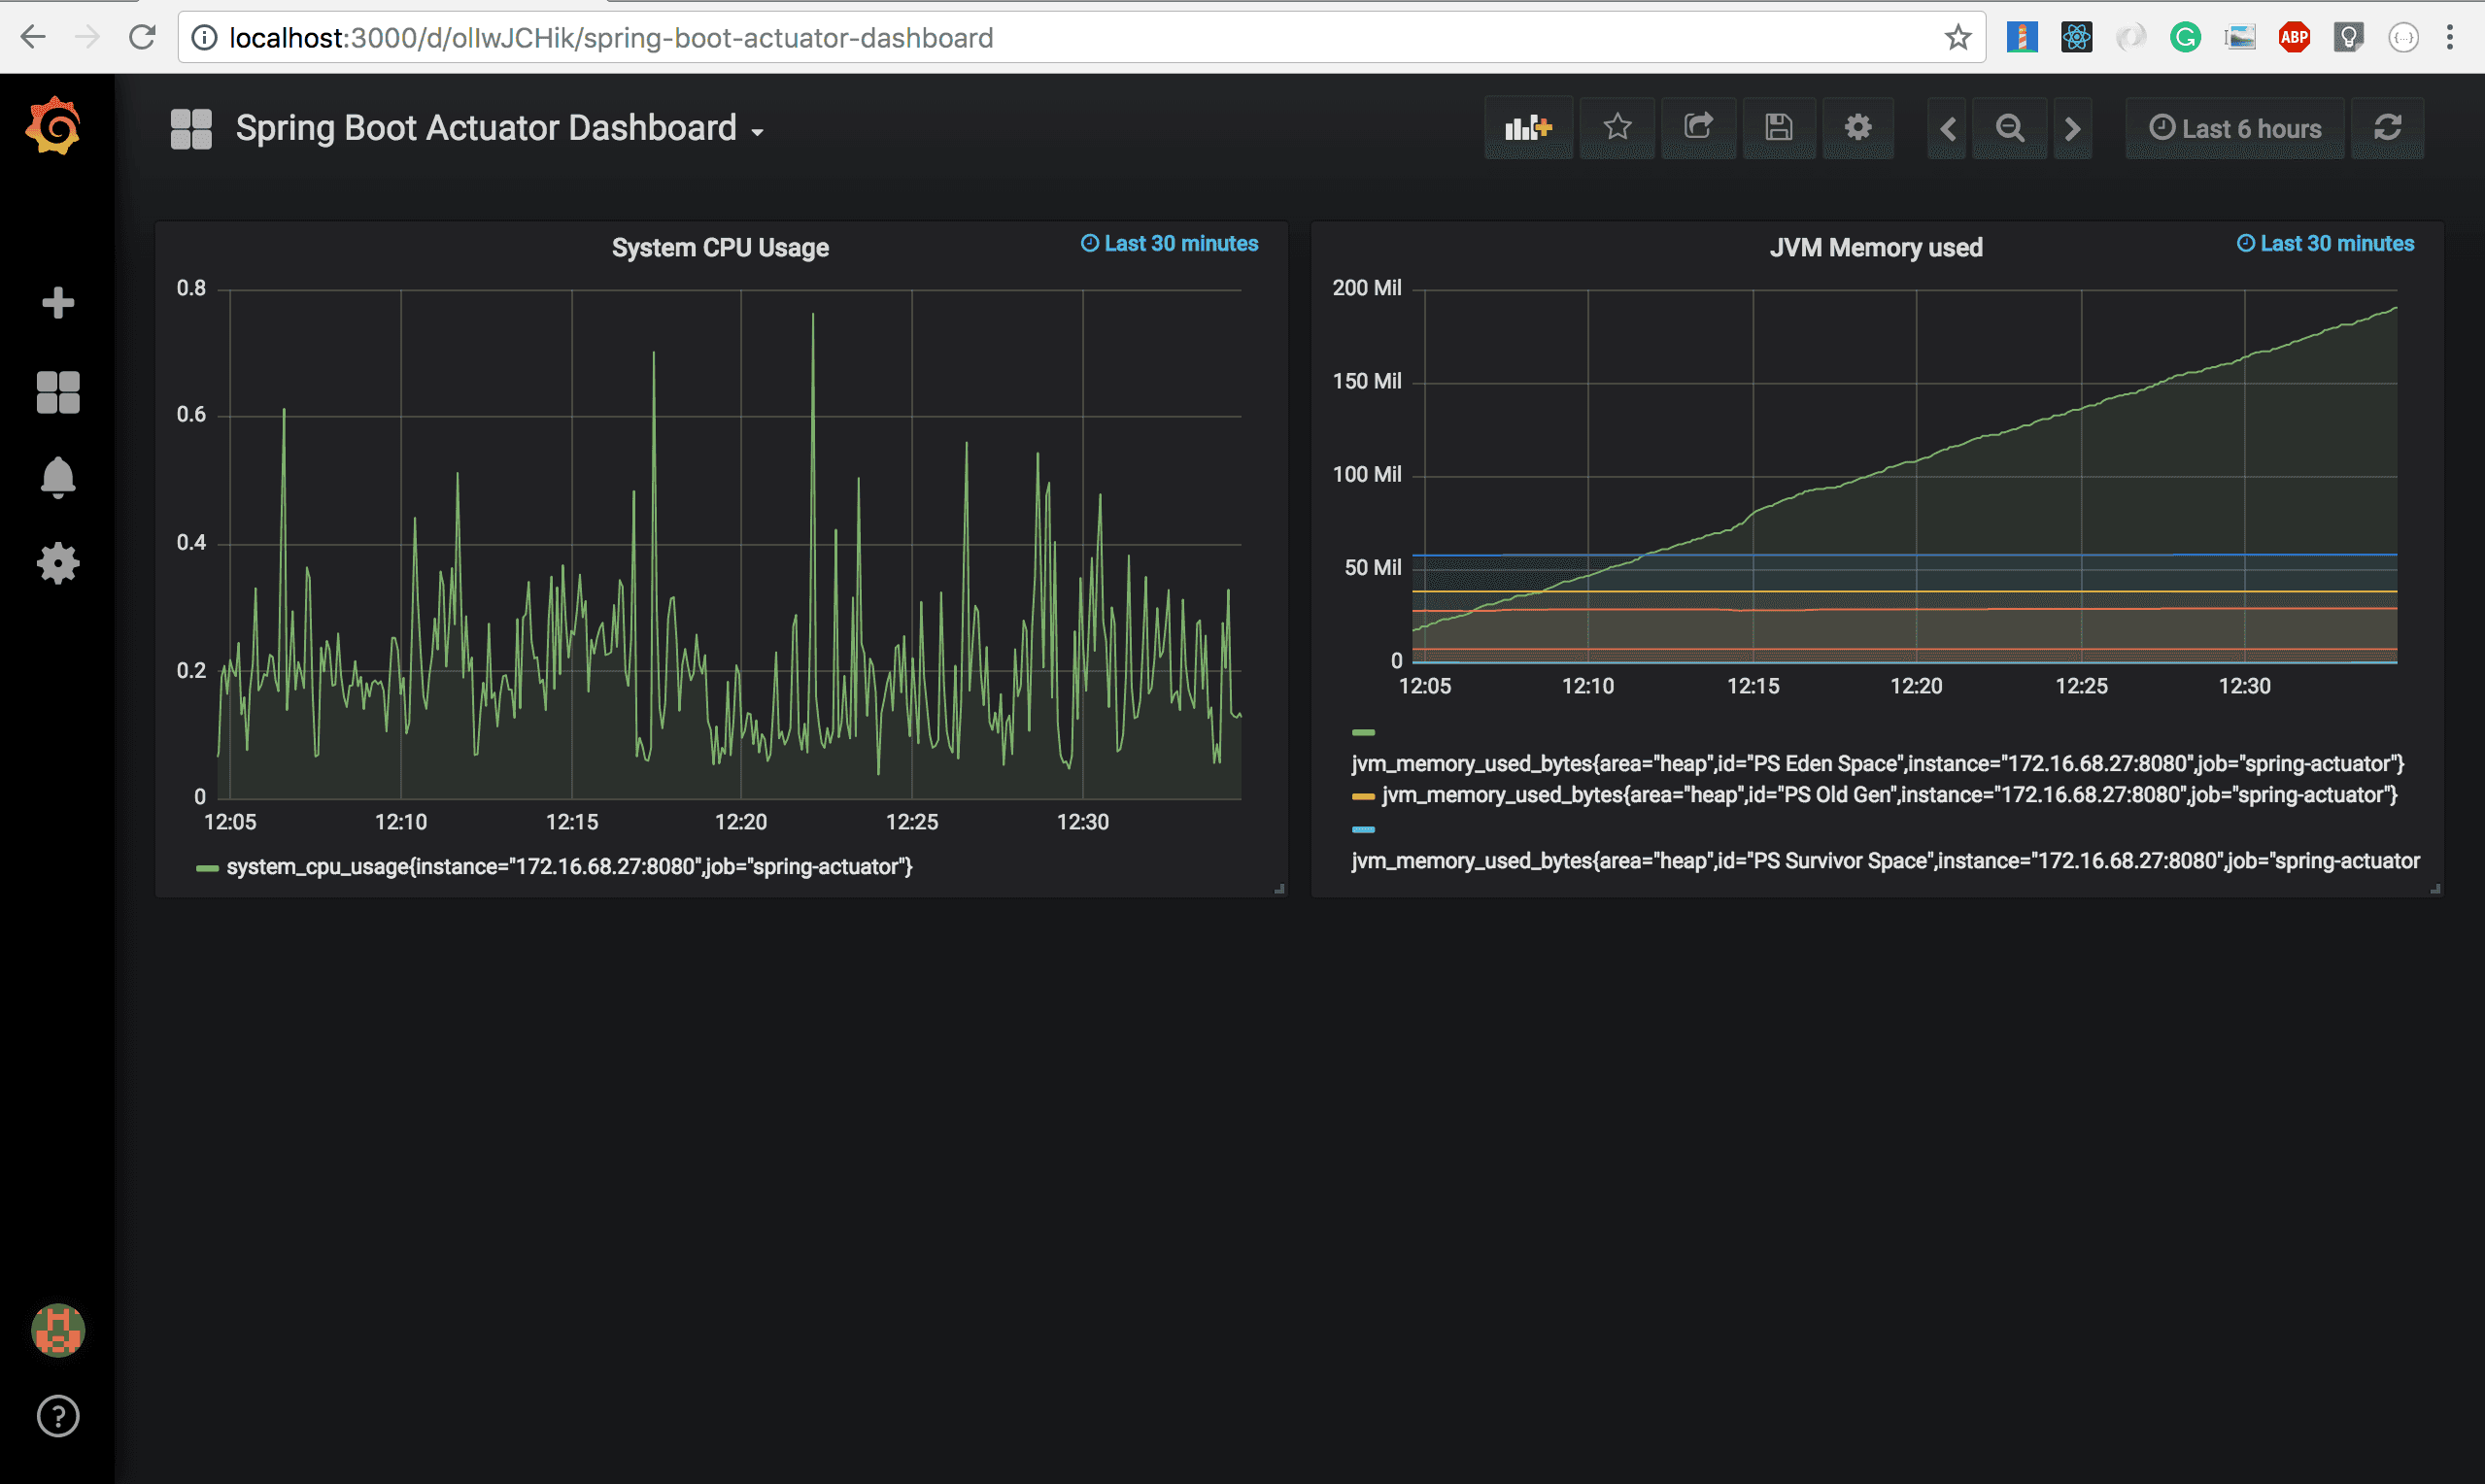
Task: Open the Spring Boot Actuator Dashboard title dropdown
Action: pos(496,128)
